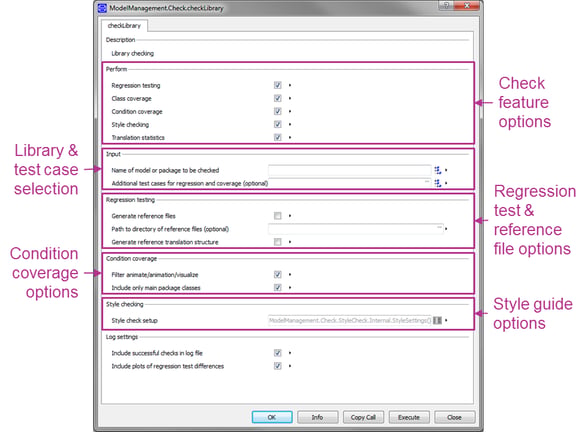Toggle the Condition coverage checkbox under Perform
Image resolution: width=576 pixels, height=432 pixels.
pos(278,111)
